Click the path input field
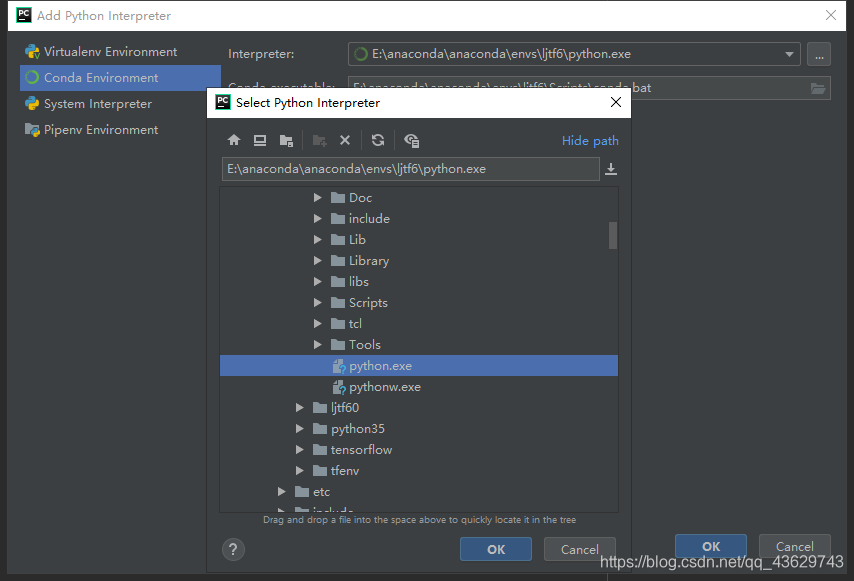 [x=411, y=169]
